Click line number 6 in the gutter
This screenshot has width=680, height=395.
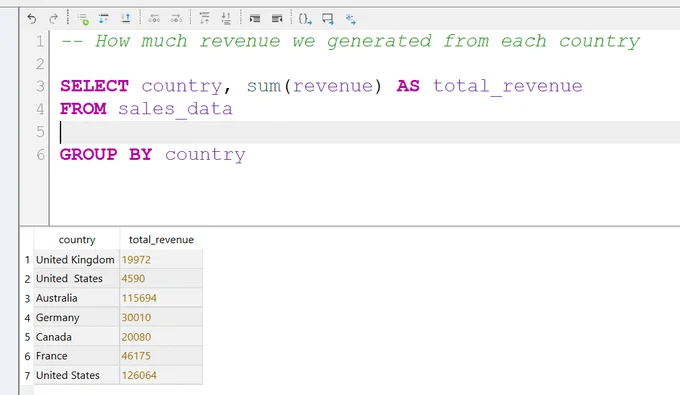click(x=40, y=155)
